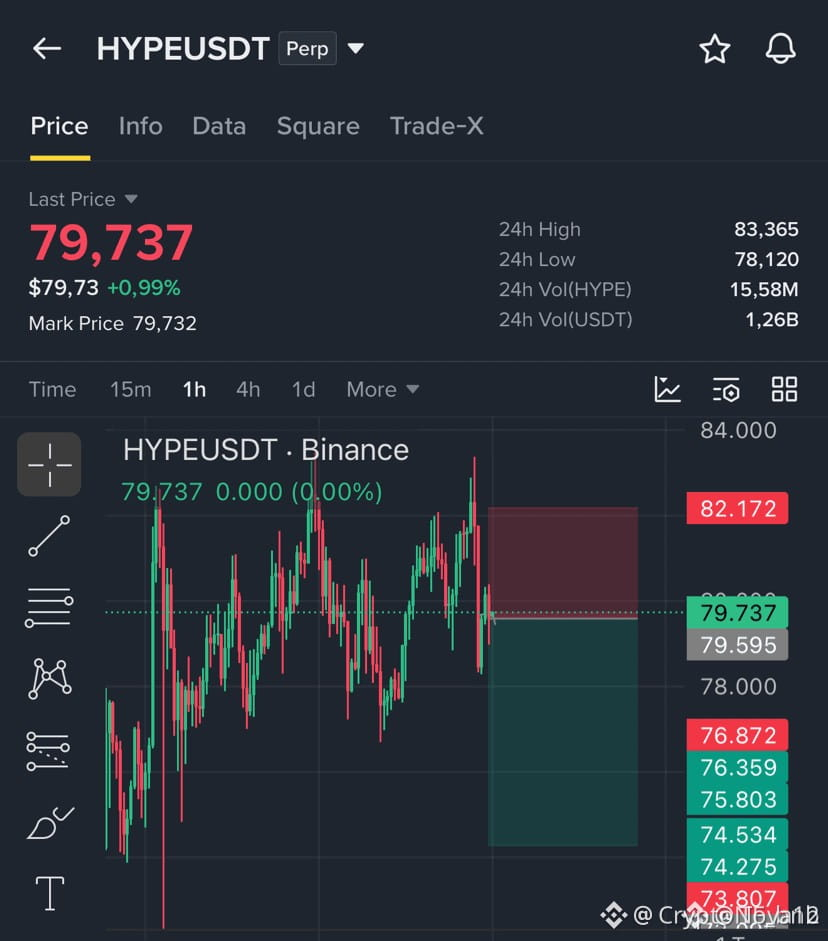Image resolution: width=828 pixels, height=941 pixels.
Task: Select the text annotation tool
Action: (50, 893)
